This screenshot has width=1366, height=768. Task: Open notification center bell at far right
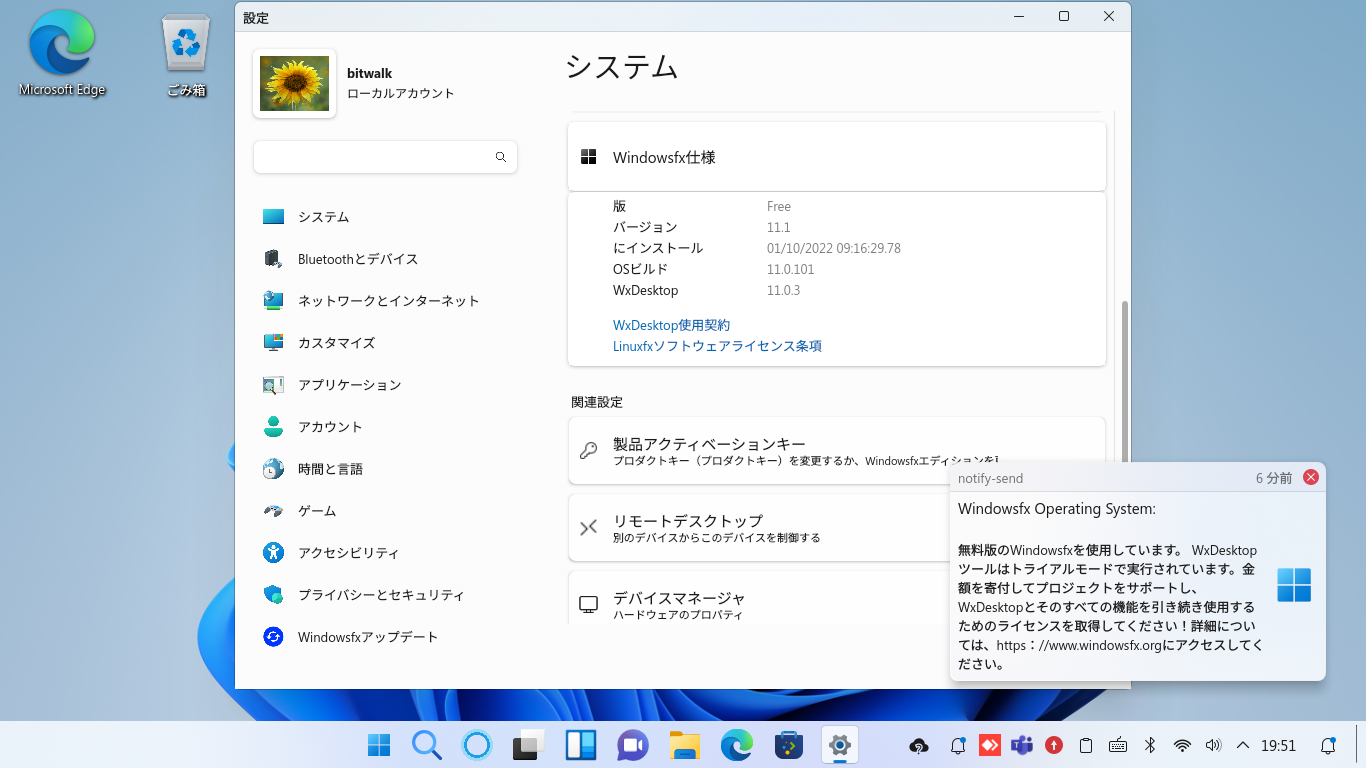point(1328,745)
